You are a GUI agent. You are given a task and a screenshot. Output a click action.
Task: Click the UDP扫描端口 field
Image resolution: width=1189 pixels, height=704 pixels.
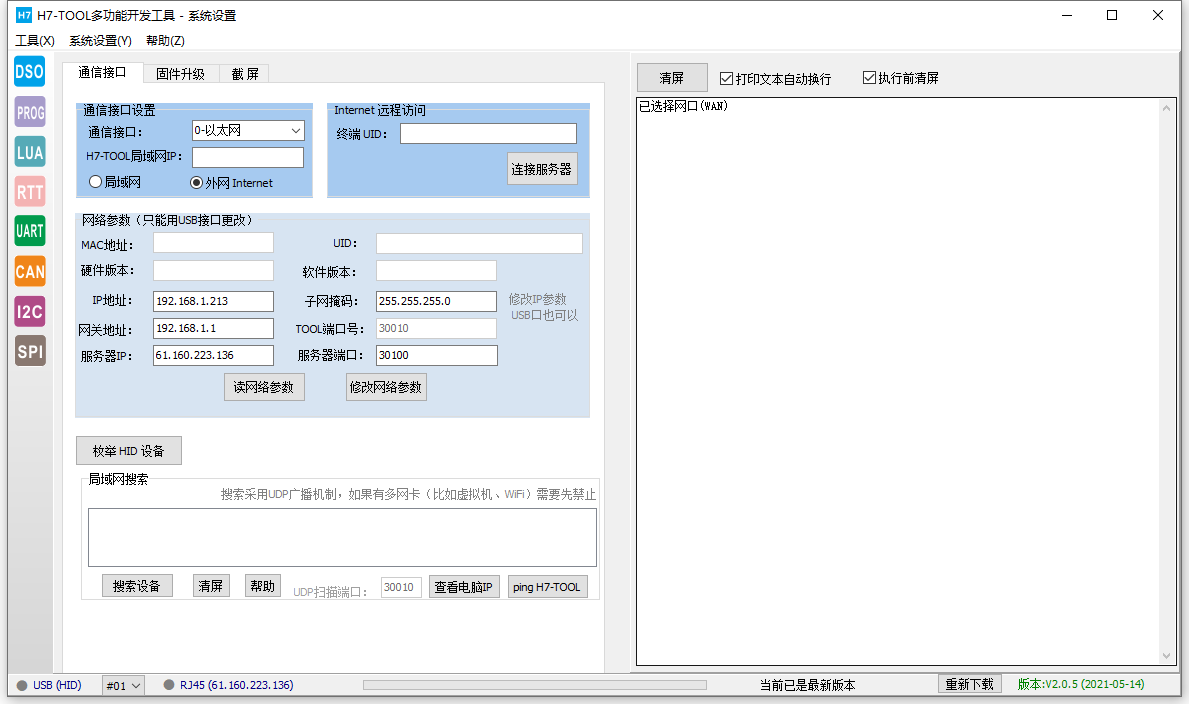click(401, 587)
